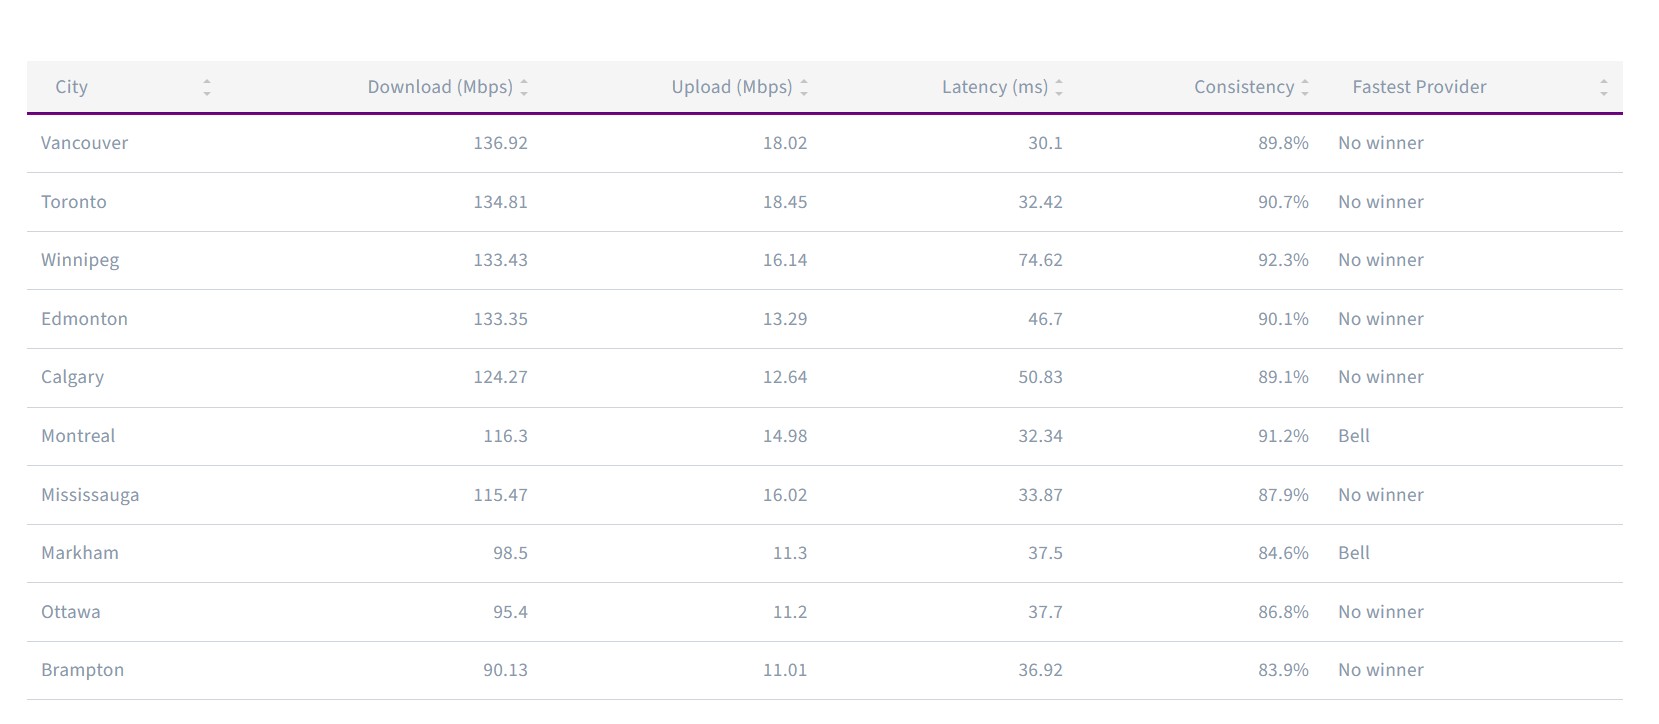Screen dimensions: 1659x724
Task: Click No winner in Vancouver row
Action: pyautogui.click(x=1381, y=143)
